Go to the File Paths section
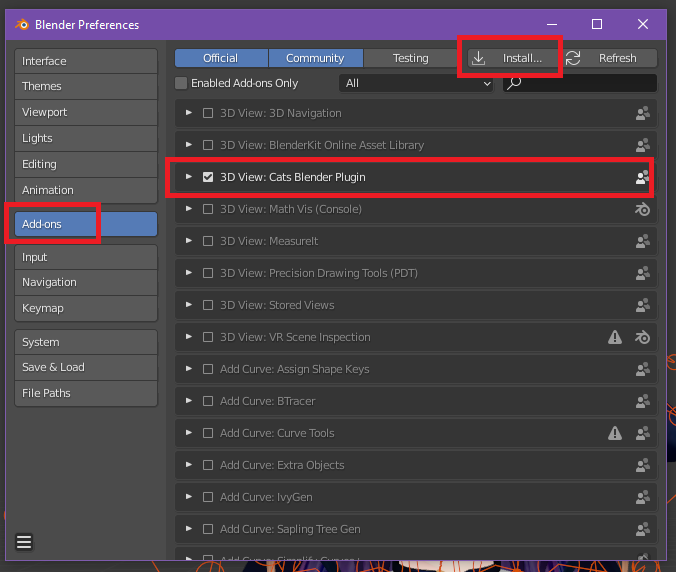Viewport: 676px width, 572px height. tap(86, 393)
